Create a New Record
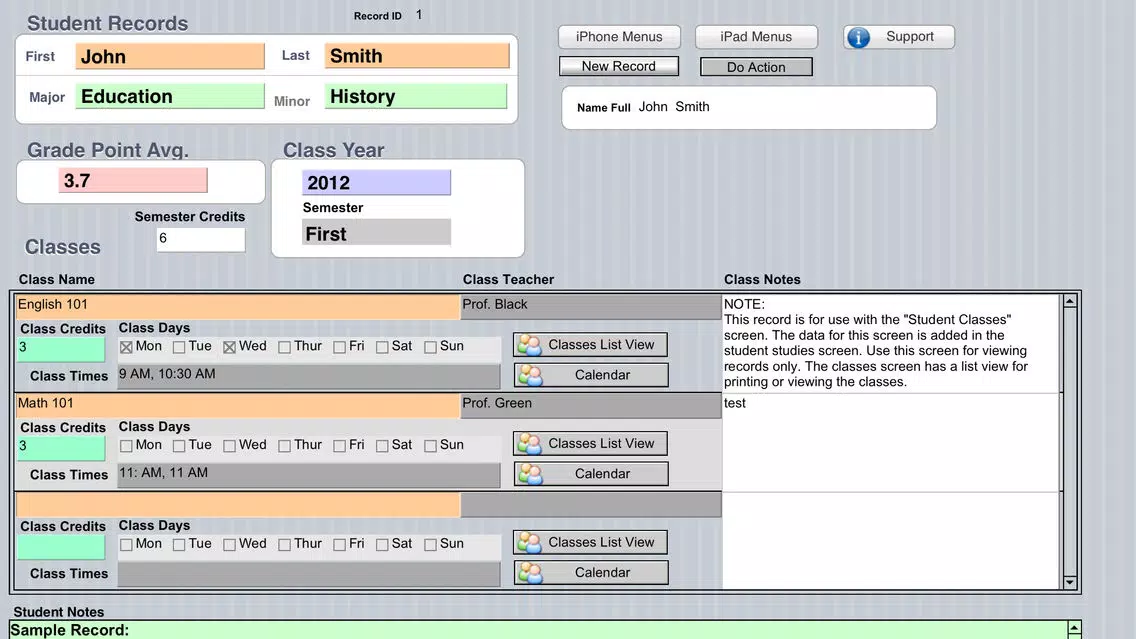Image resolution: width=1136 pixels, height=639 pixels. [619, 66]
